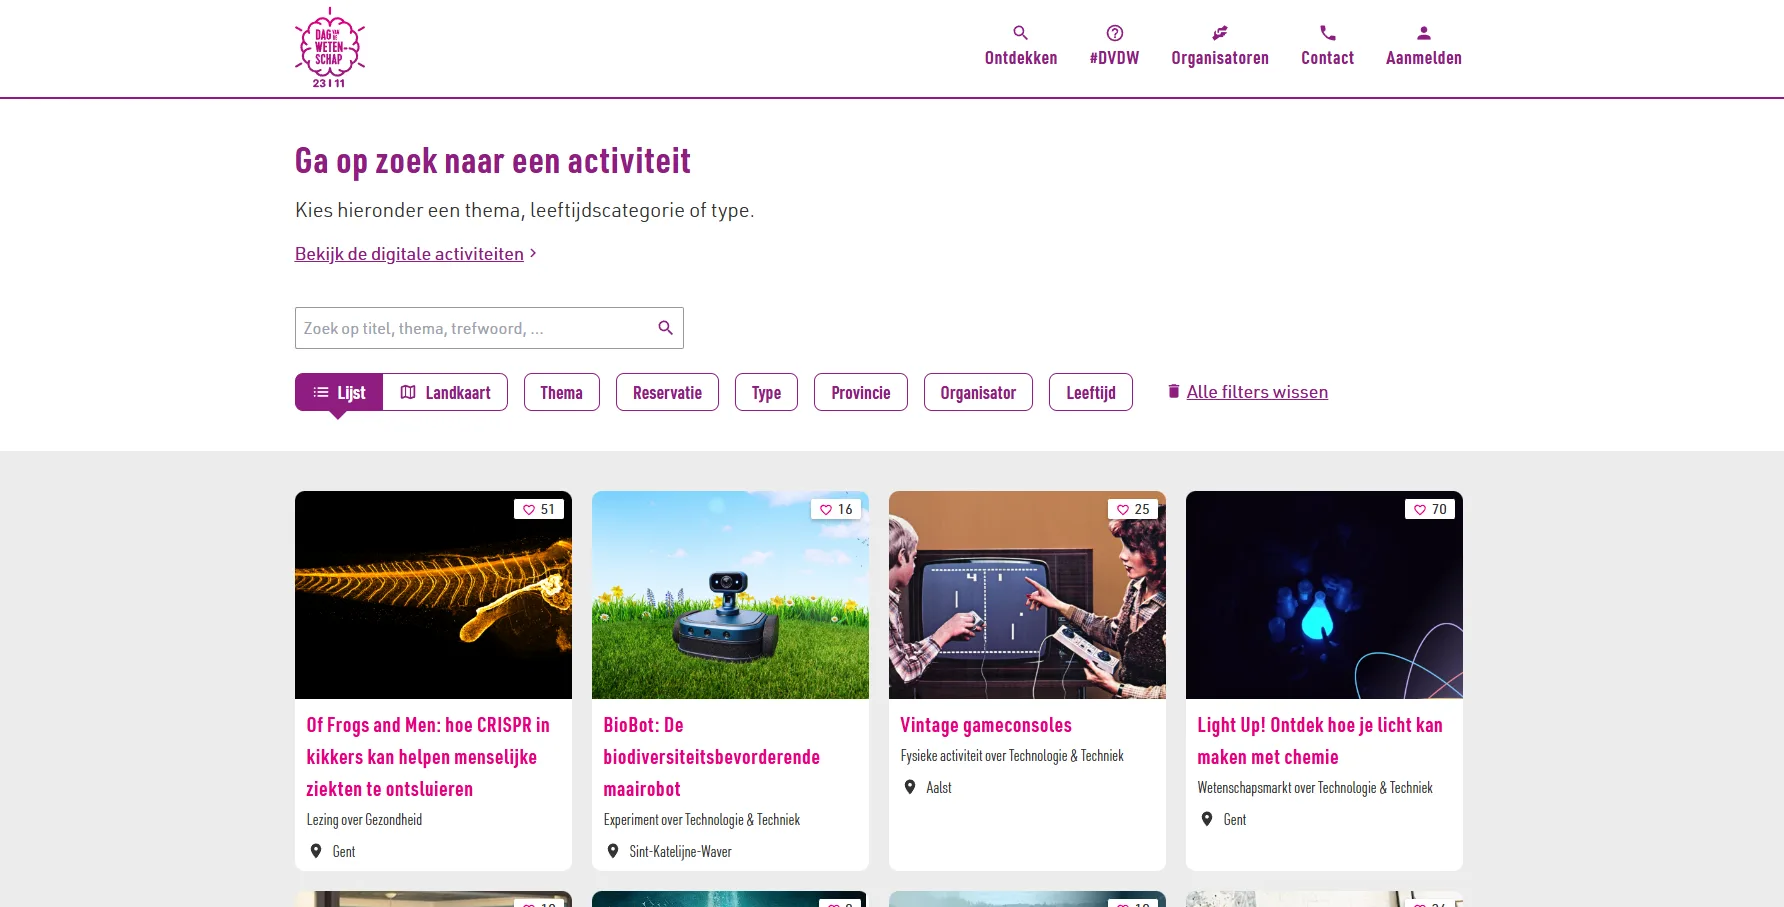Open Bekijk de digitale activiteiten link
Image resolution: width=1784 pixels, height=907 pixels.
point(409,254)
